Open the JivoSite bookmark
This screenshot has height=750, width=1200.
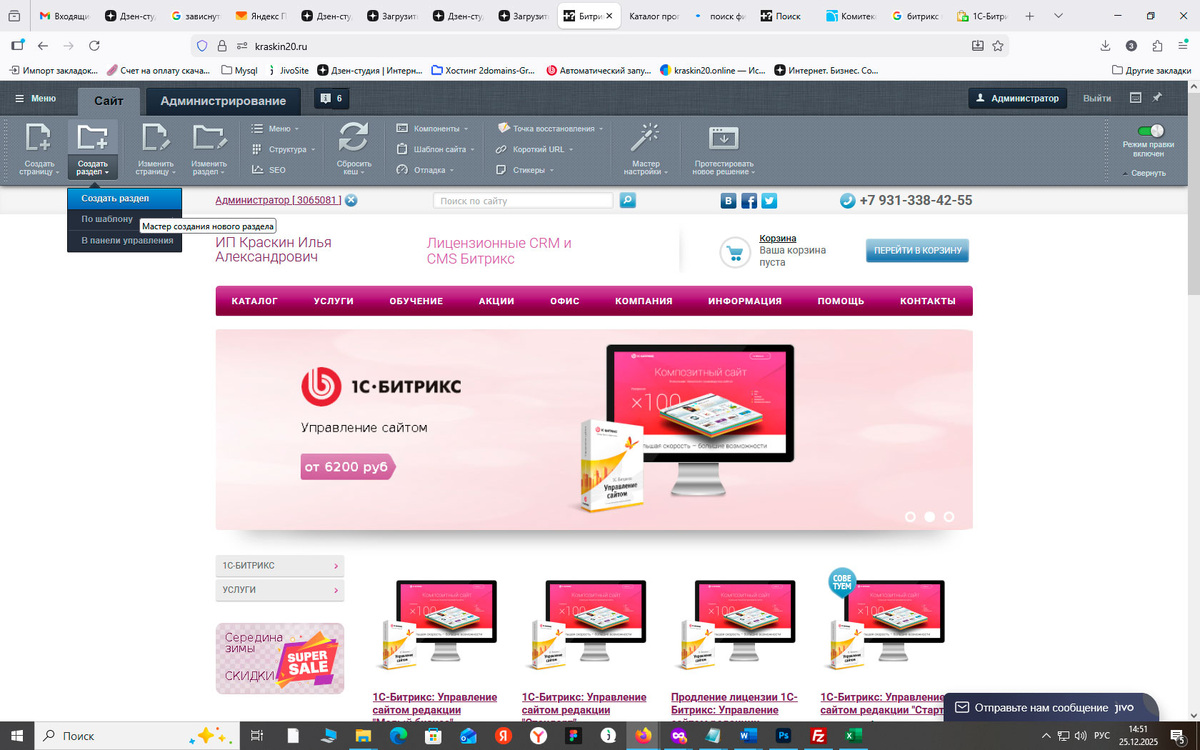point(287,70)
